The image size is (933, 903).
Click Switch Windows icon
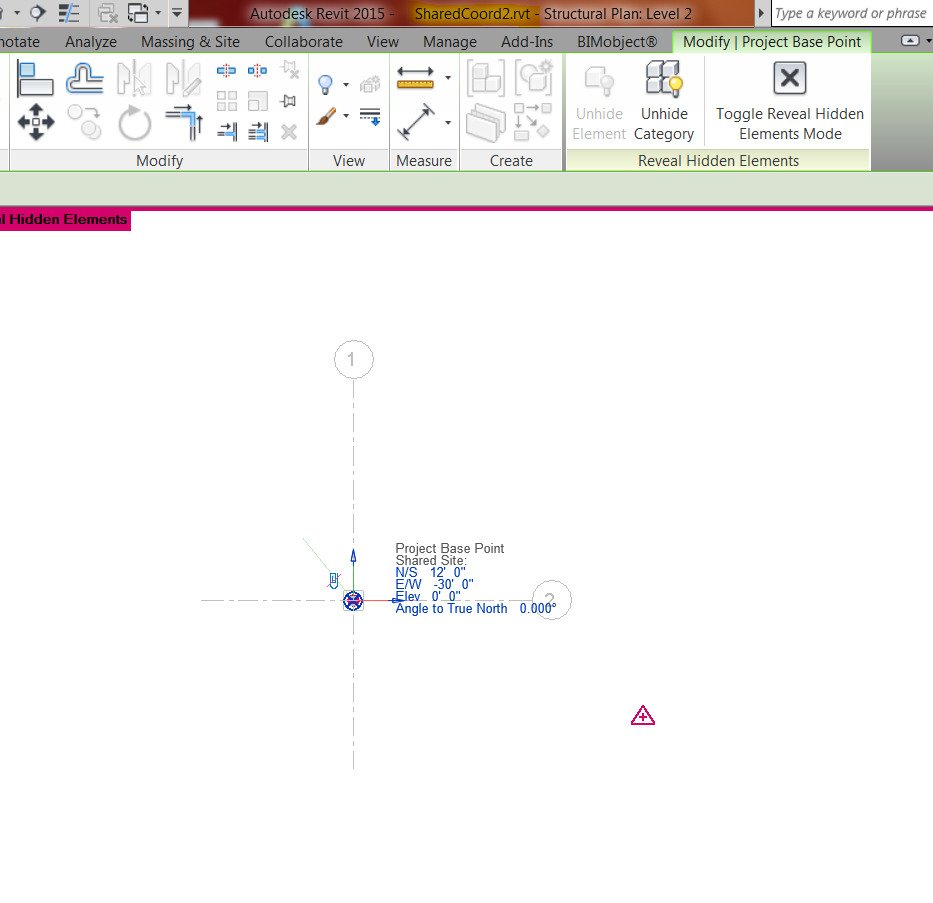click(138, 12)
